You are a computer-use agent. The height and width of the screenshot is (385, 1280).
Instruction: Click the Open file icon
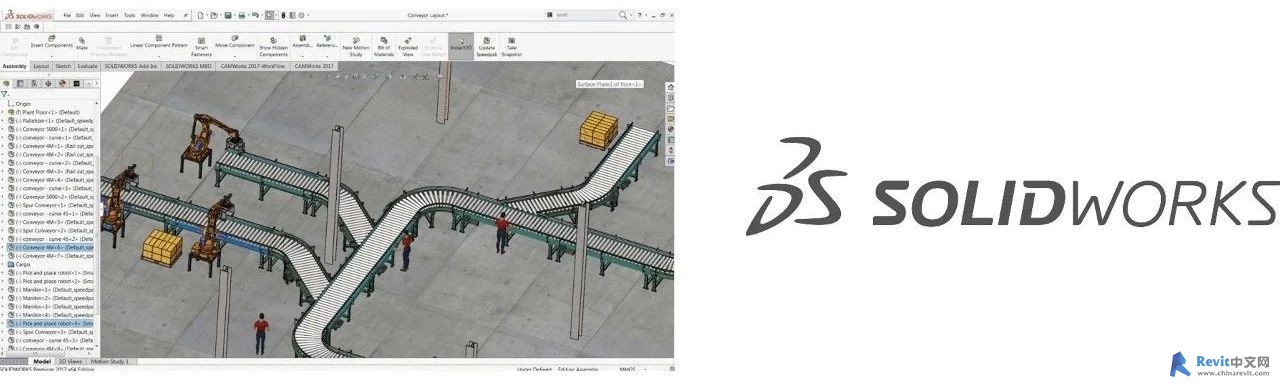[x=215, y=16]
